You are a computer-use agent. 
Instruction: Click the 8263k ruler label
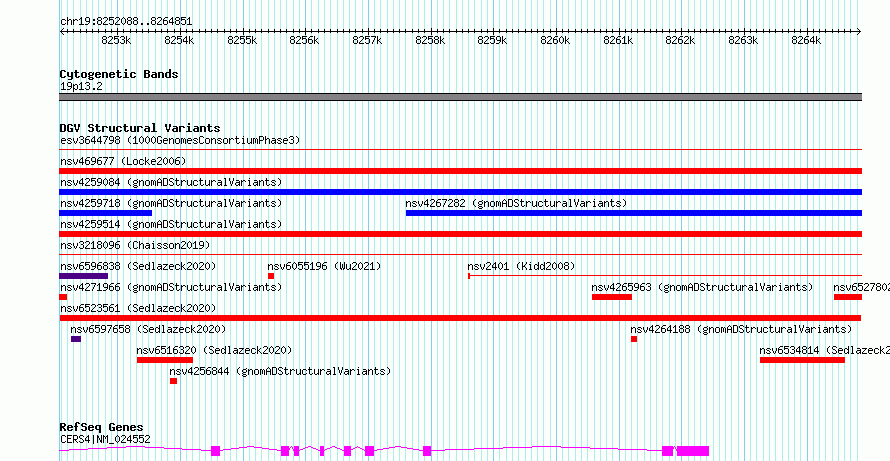pyautogui.click(x=744, y=40)
